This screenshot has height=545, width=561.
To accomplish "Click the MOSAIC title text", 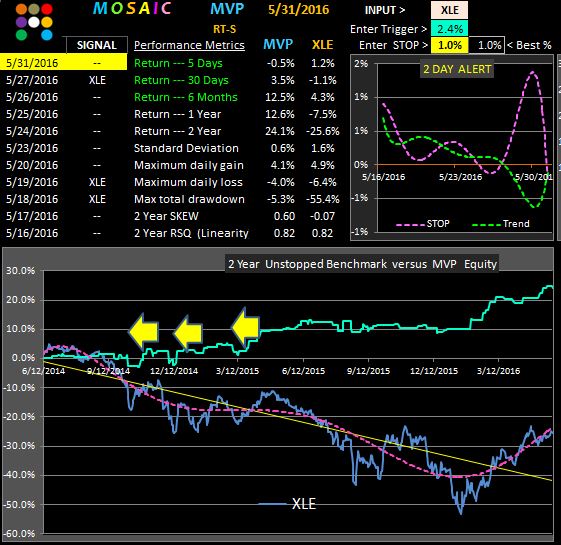I will click(132, 9).
